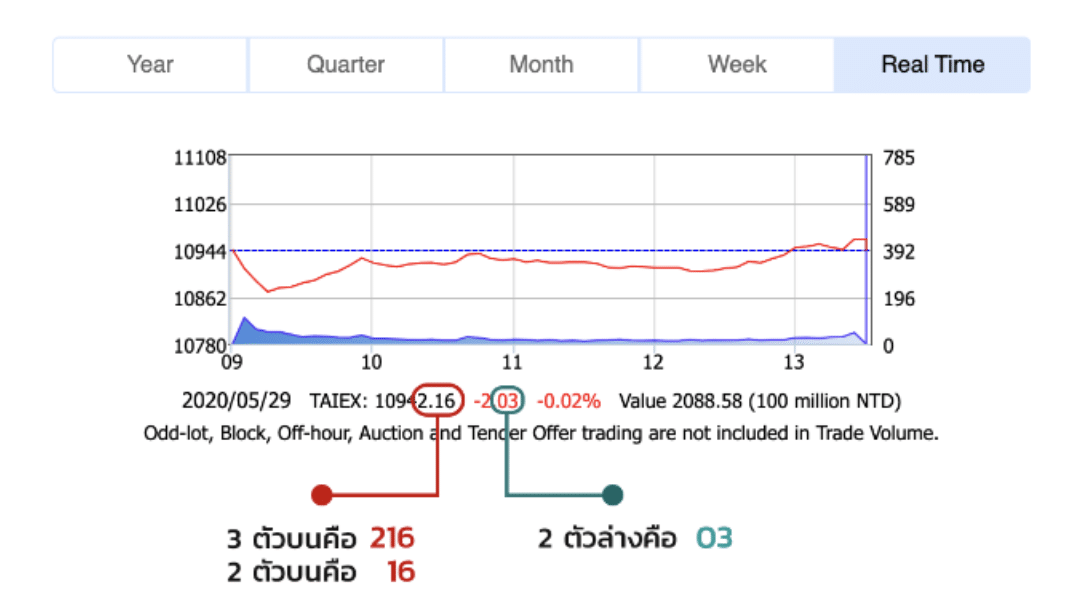Image resolution: width=1072 pixels, height=614 pixels.
Task: Click the teal-circled 03 in the change value
Action: [507, 402]
